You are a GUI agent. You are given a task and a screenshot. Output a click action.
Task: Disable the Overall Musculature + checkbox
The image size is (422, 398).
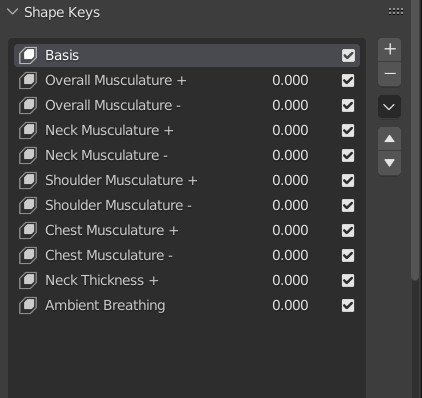pos(348,81)
